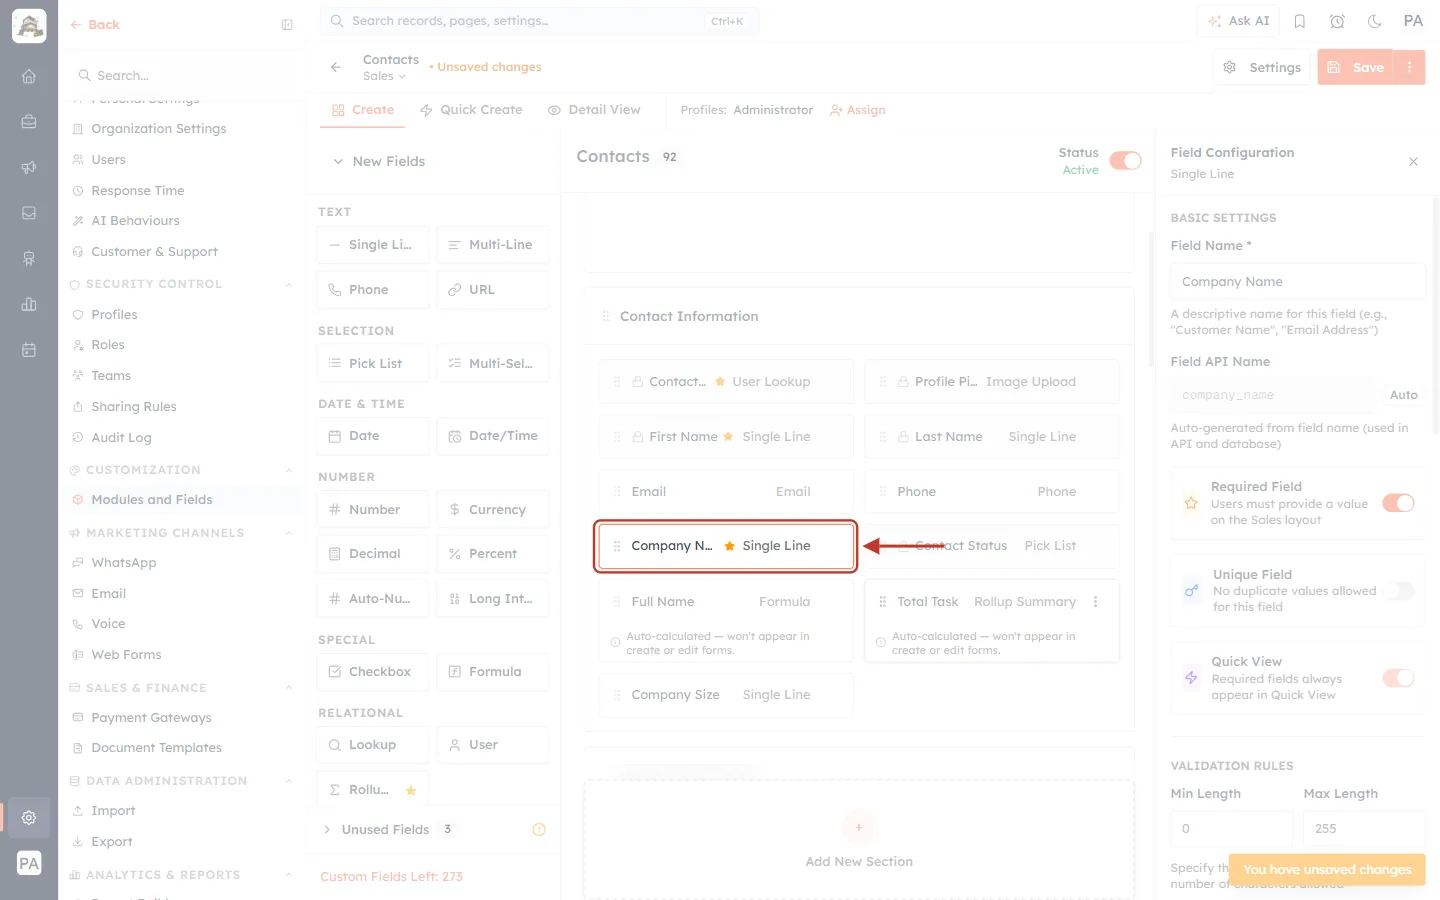Click the bookmark icon in top bar

point(1300,21)
